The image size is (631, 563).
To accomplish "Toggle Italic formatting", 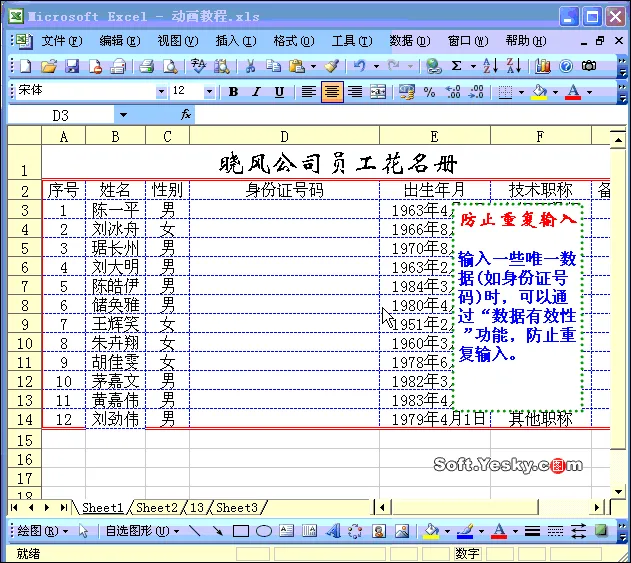I will click(256, 92).
